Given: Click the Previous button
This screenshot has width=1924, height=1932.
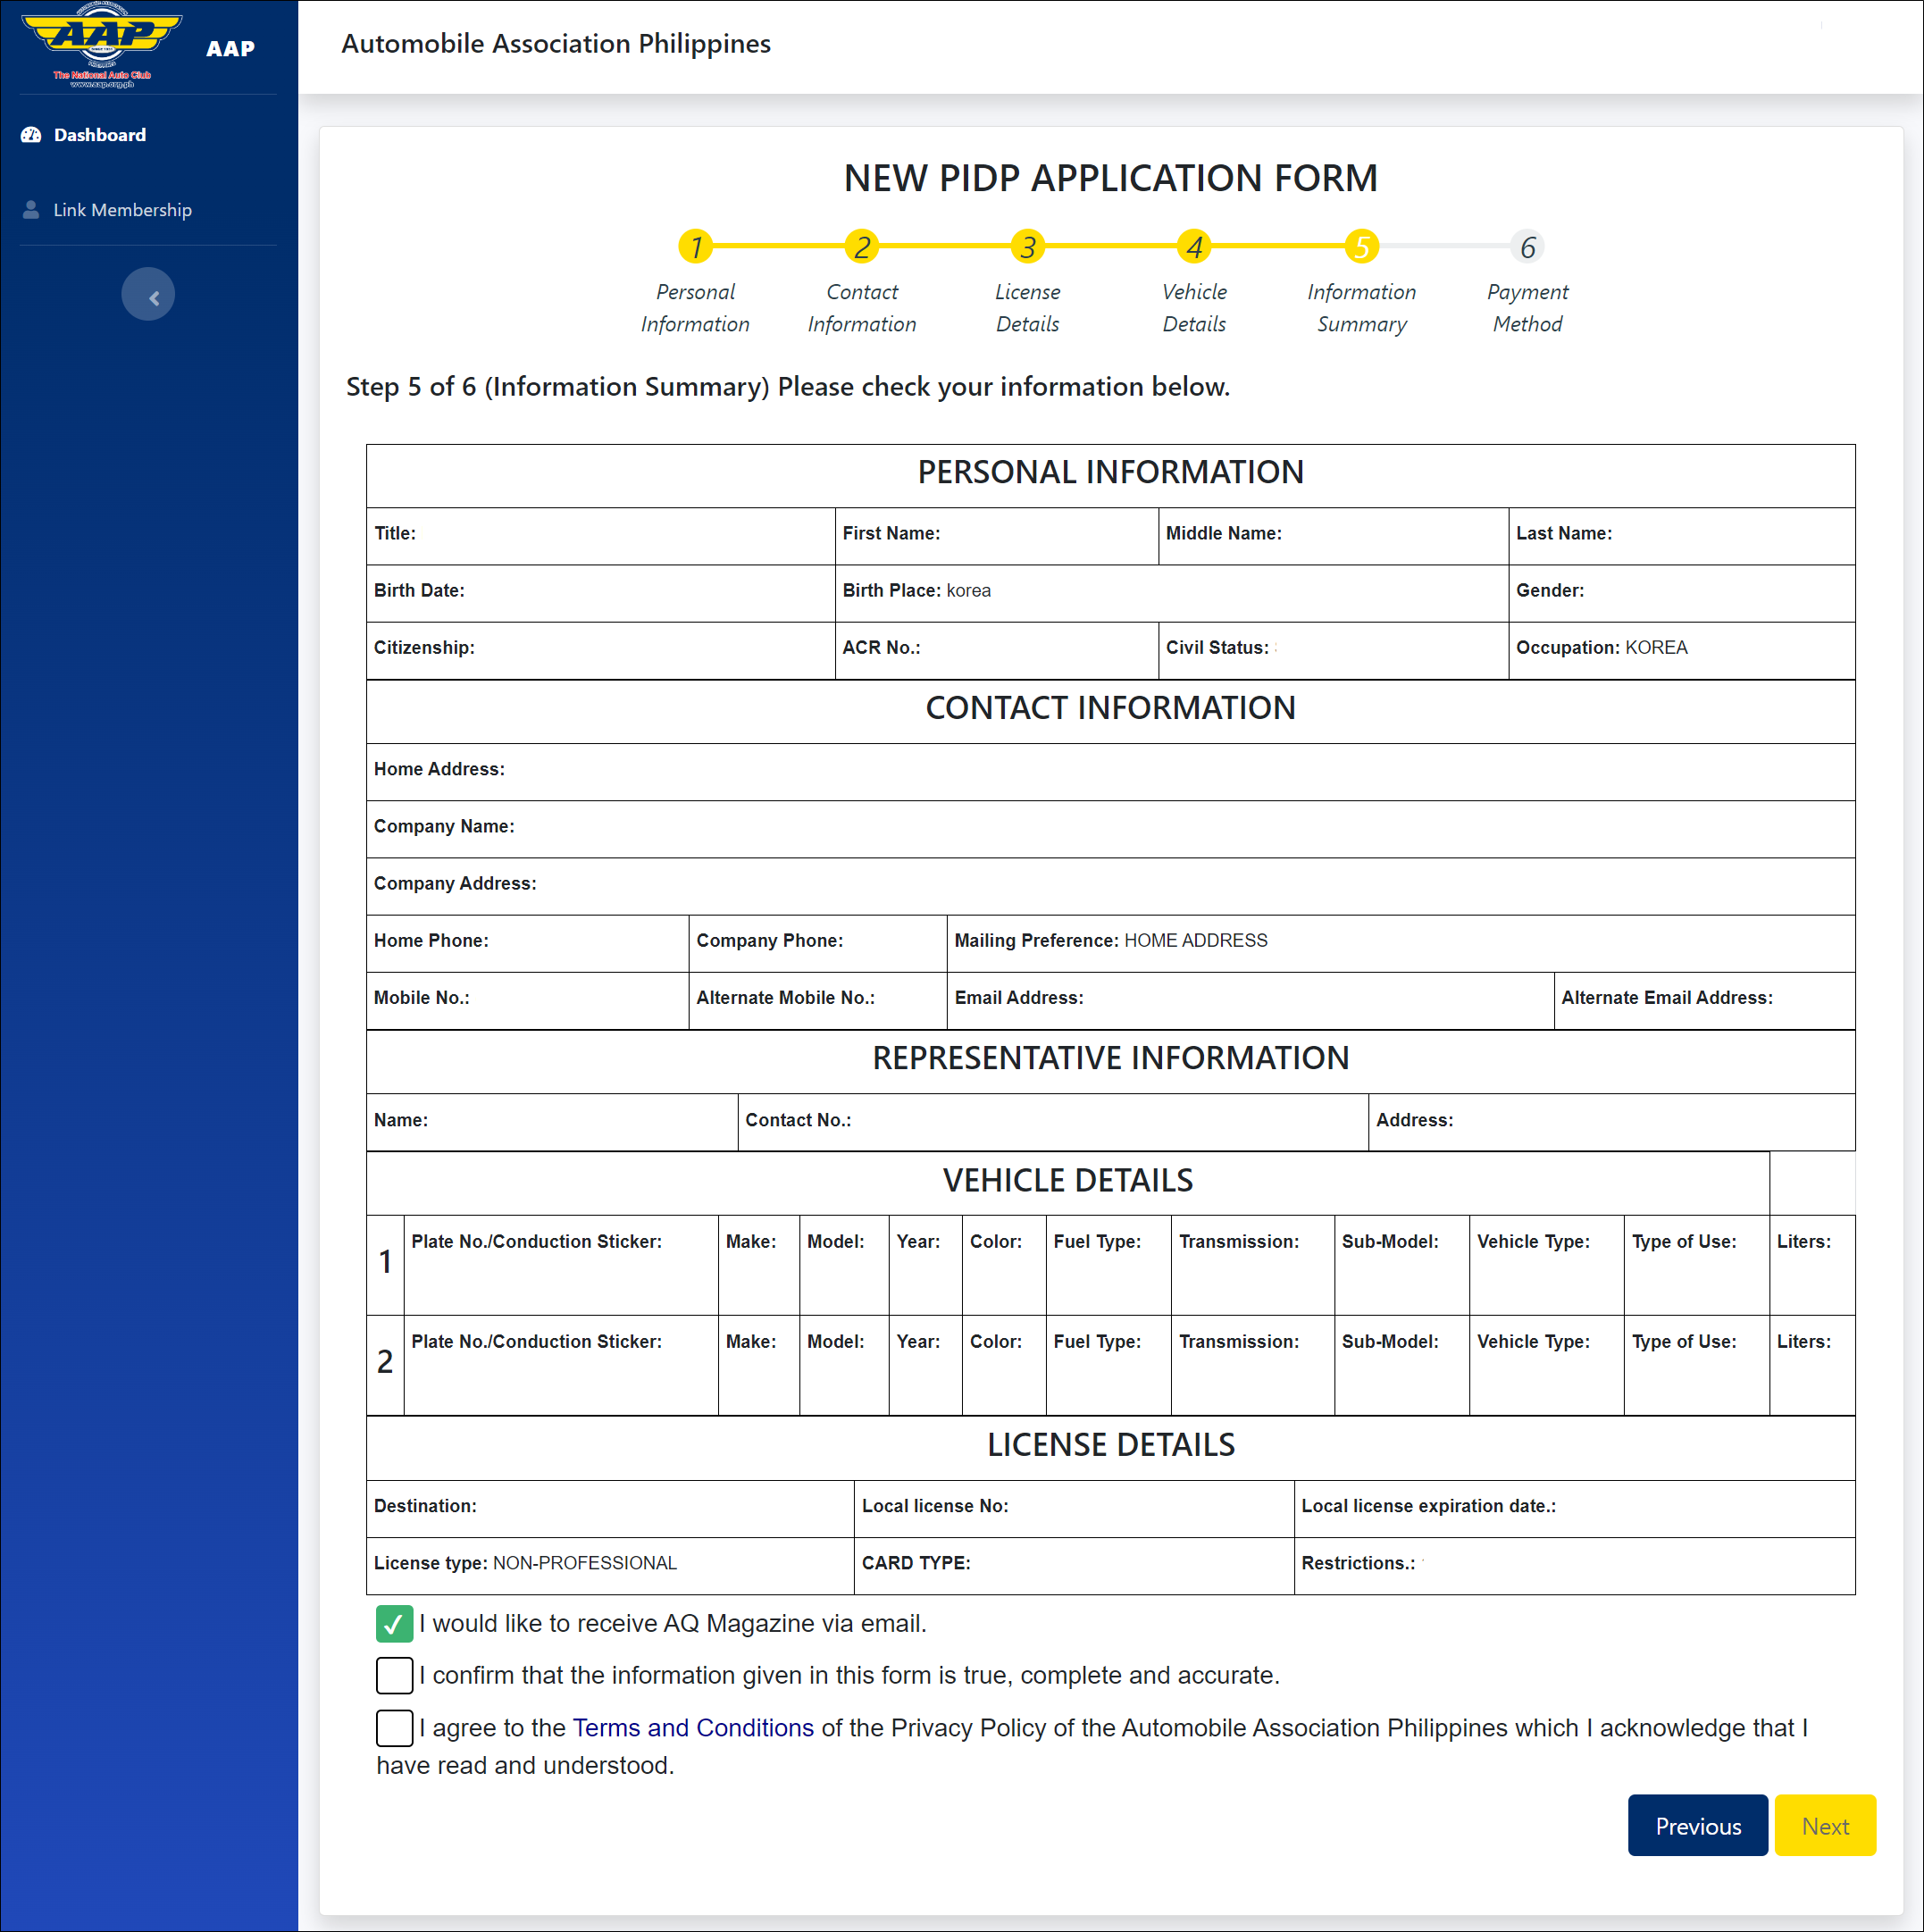Looking at the screenshot, I should click(1697, 1826).
